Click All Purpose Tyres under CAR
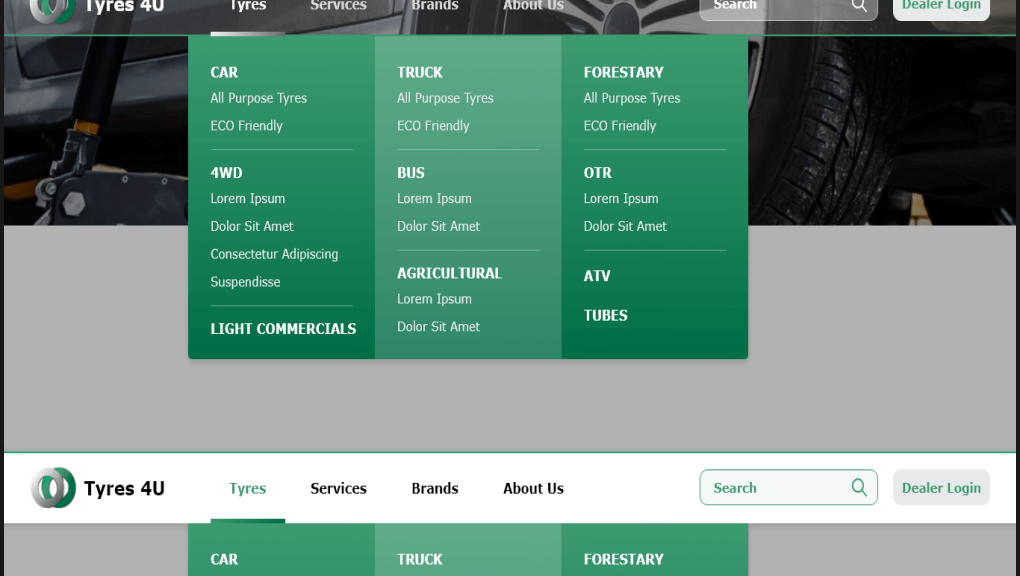Viewport: 1020px width, 576px height. point(258,98)
